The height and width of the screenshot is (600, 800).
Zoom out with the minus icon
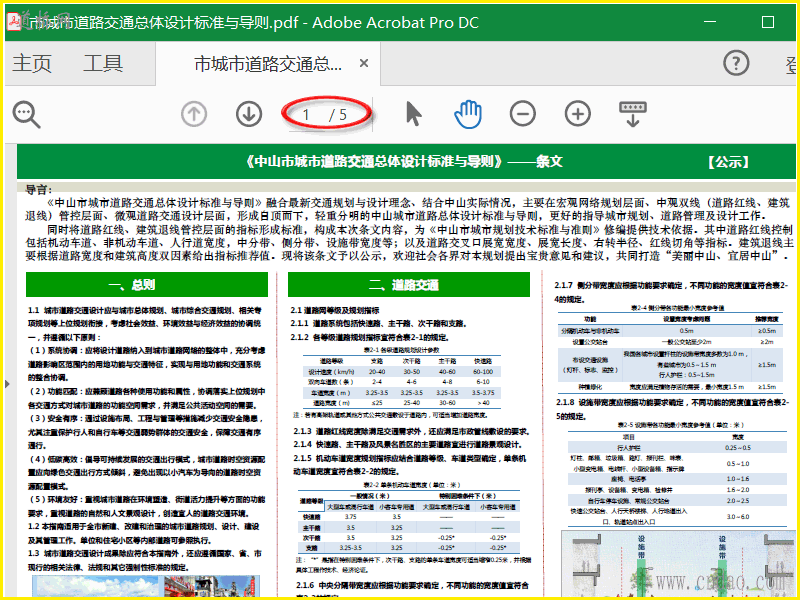(x=523, y=114)
